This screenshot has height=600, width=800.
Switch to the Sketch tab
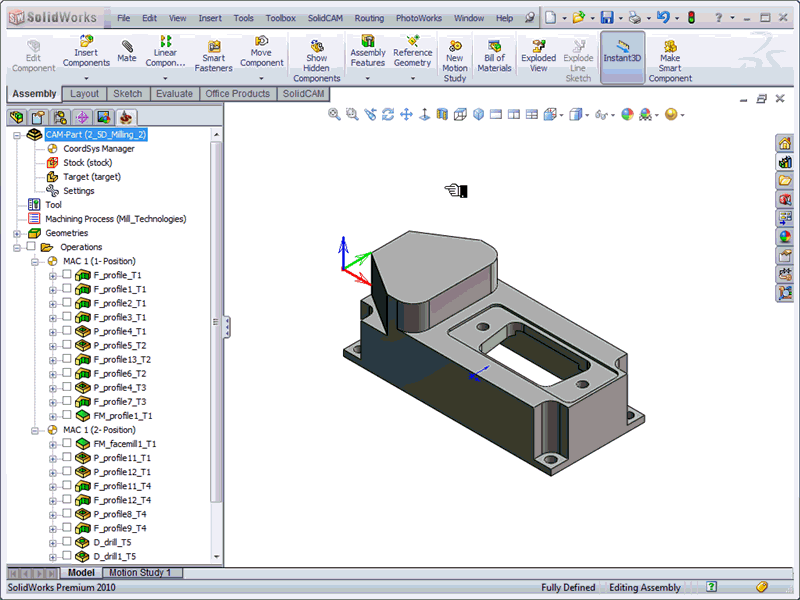[x=128, y=94]
